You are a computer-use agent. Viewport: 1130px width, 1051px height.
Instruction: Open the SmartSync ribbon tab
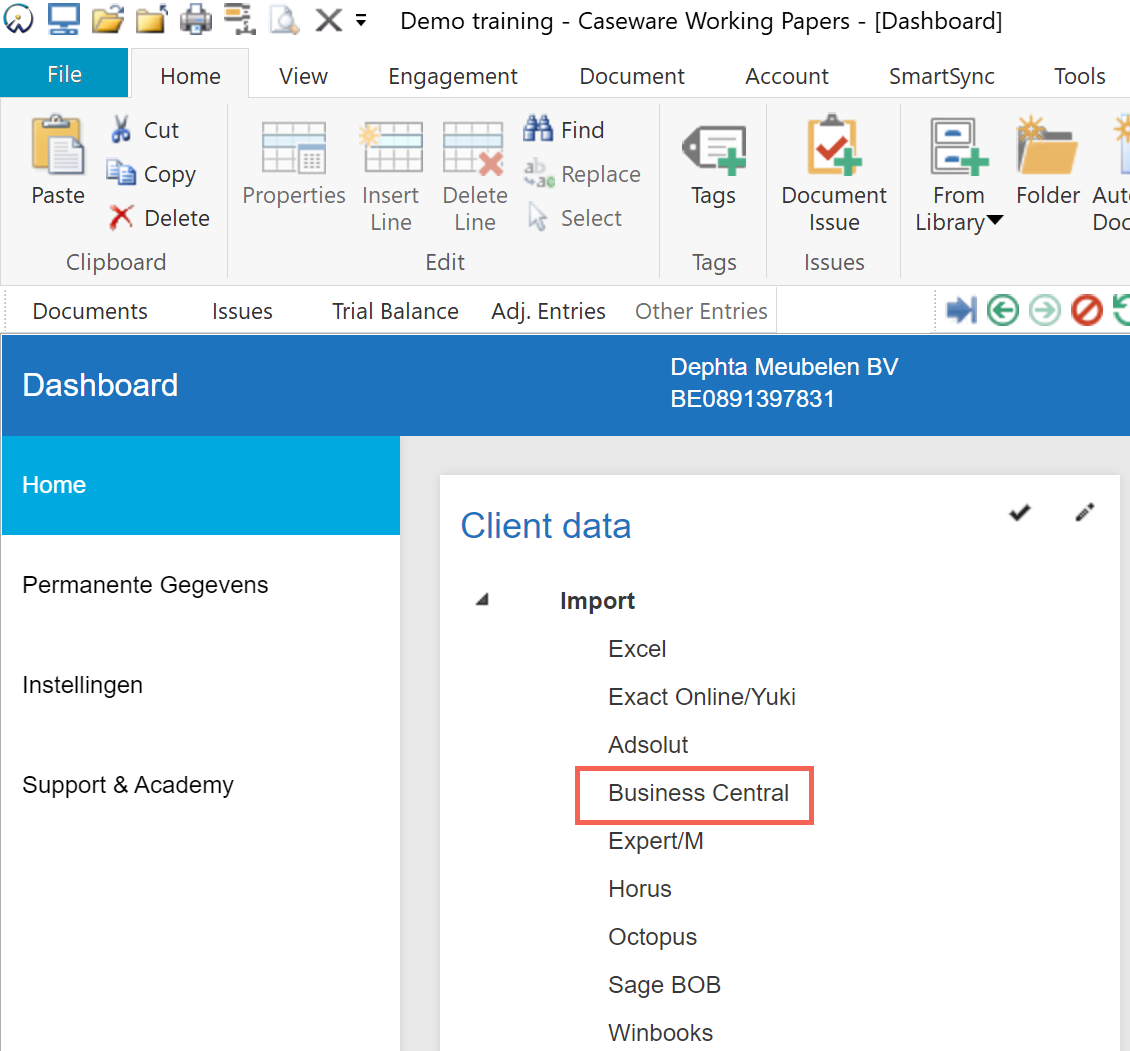click(x=941, y=76)
